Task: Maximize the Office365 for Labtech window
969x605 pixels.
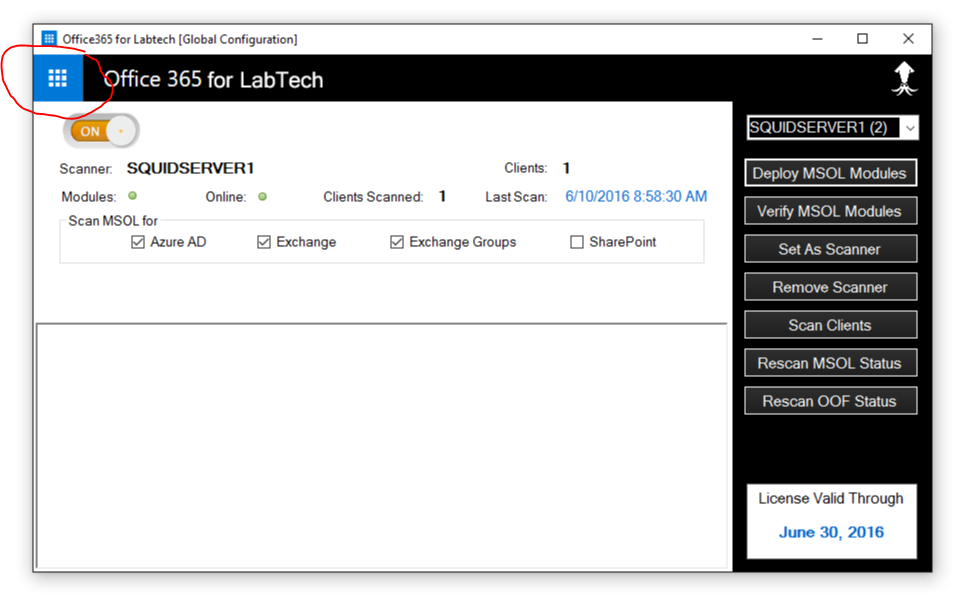Action: [863, 39]
